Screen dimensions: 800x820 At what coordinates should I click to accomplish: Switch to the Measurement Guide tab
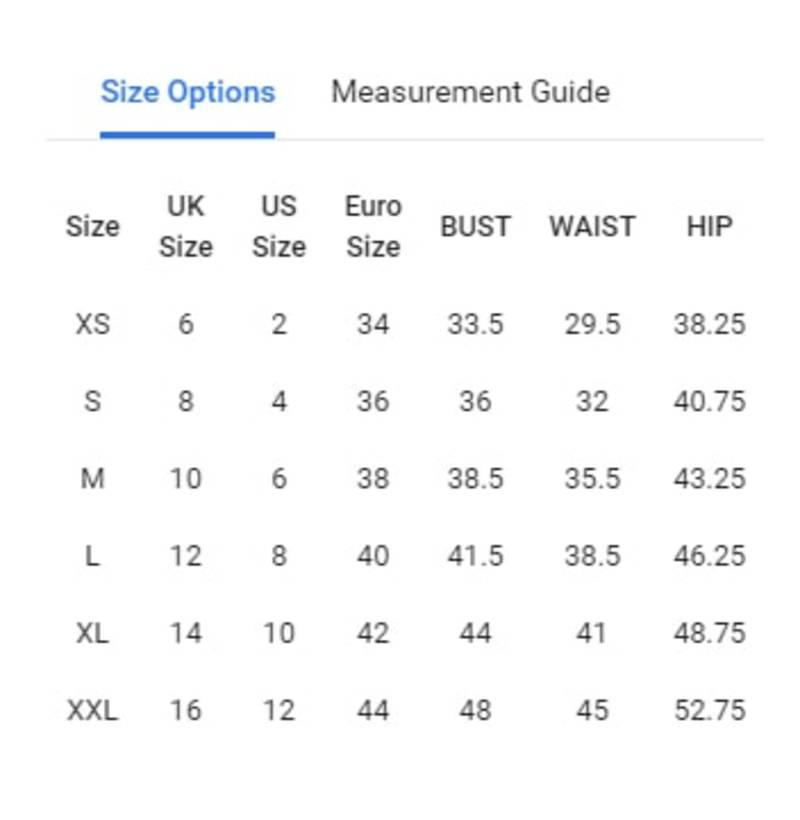[x=471, y=92]
